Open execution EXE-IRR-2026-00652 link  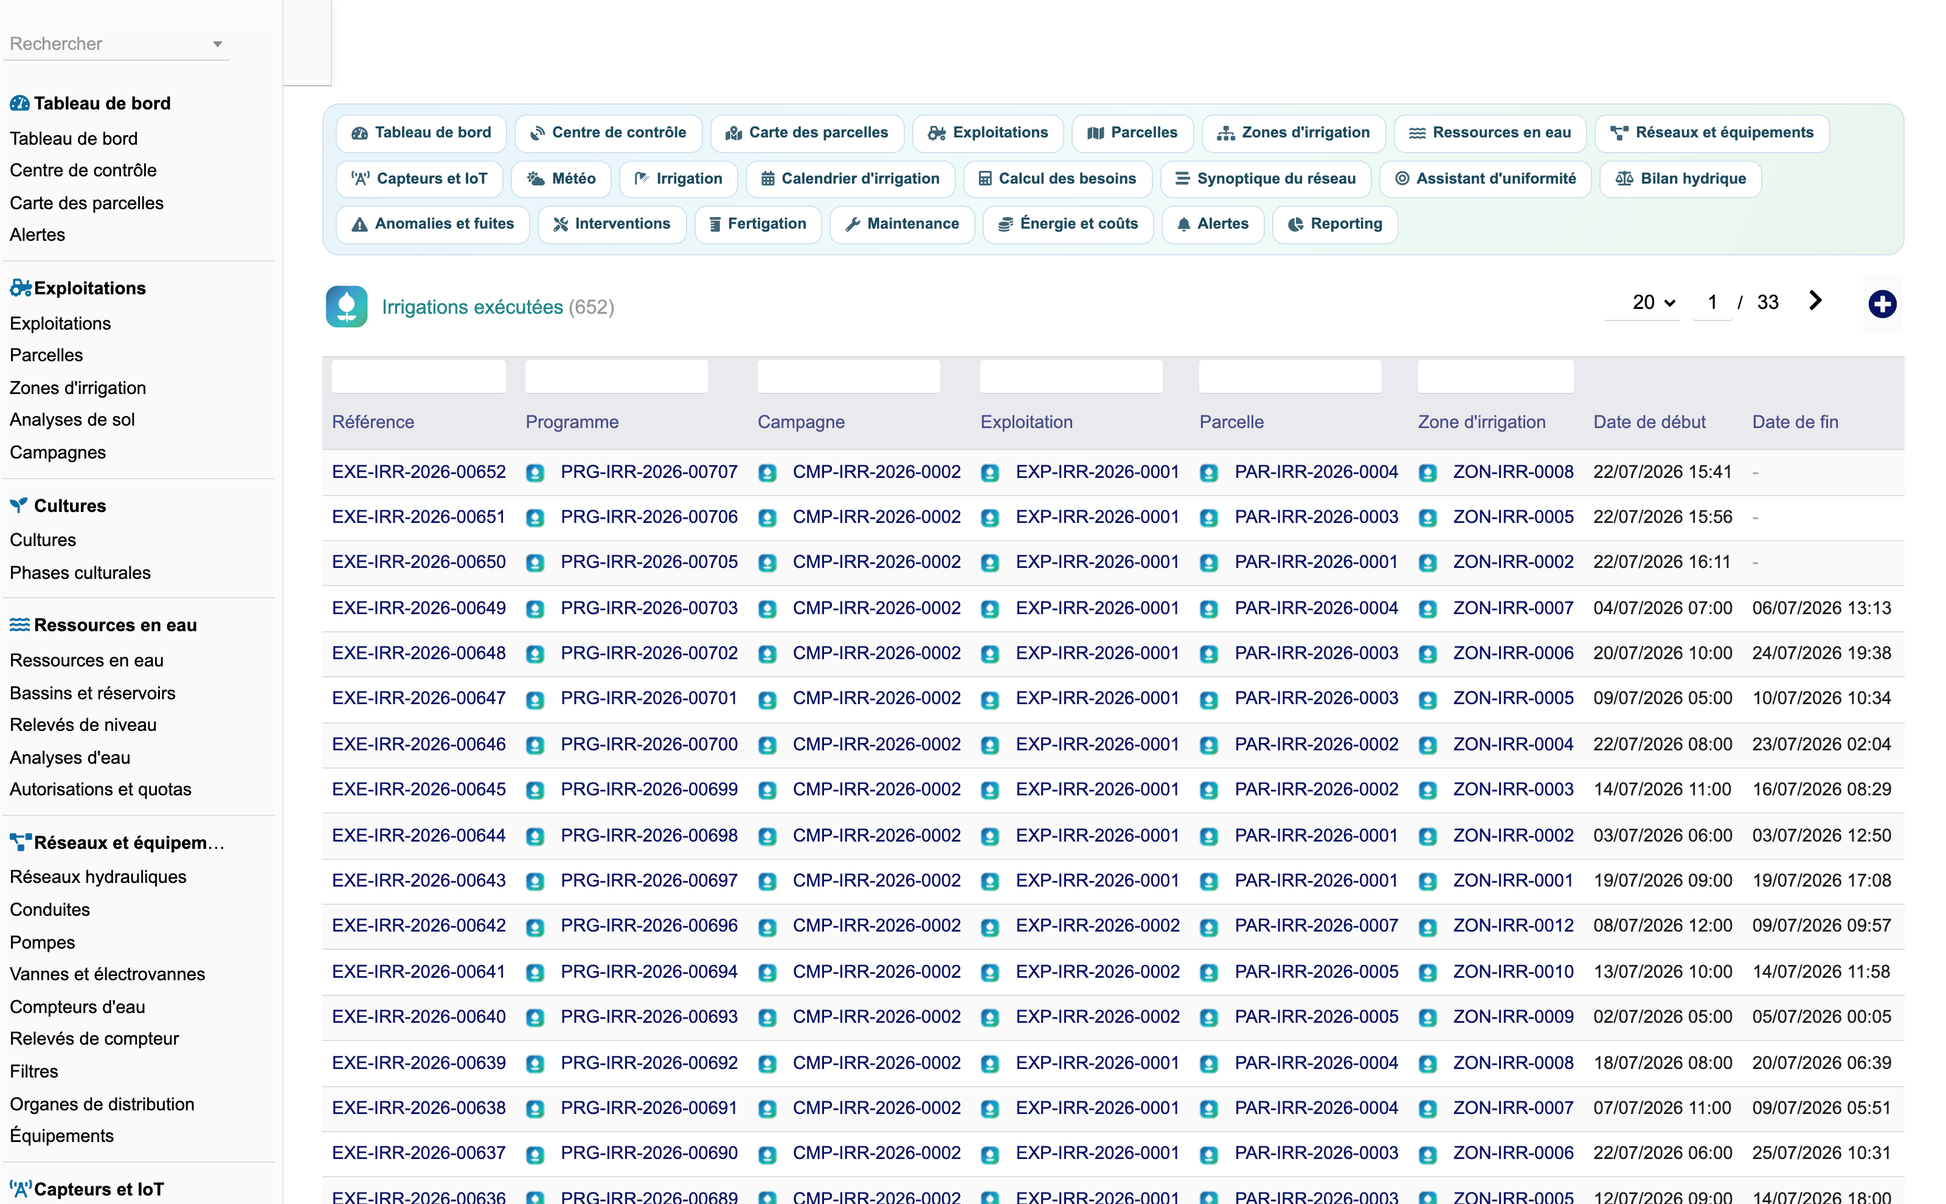pos(419,472)
